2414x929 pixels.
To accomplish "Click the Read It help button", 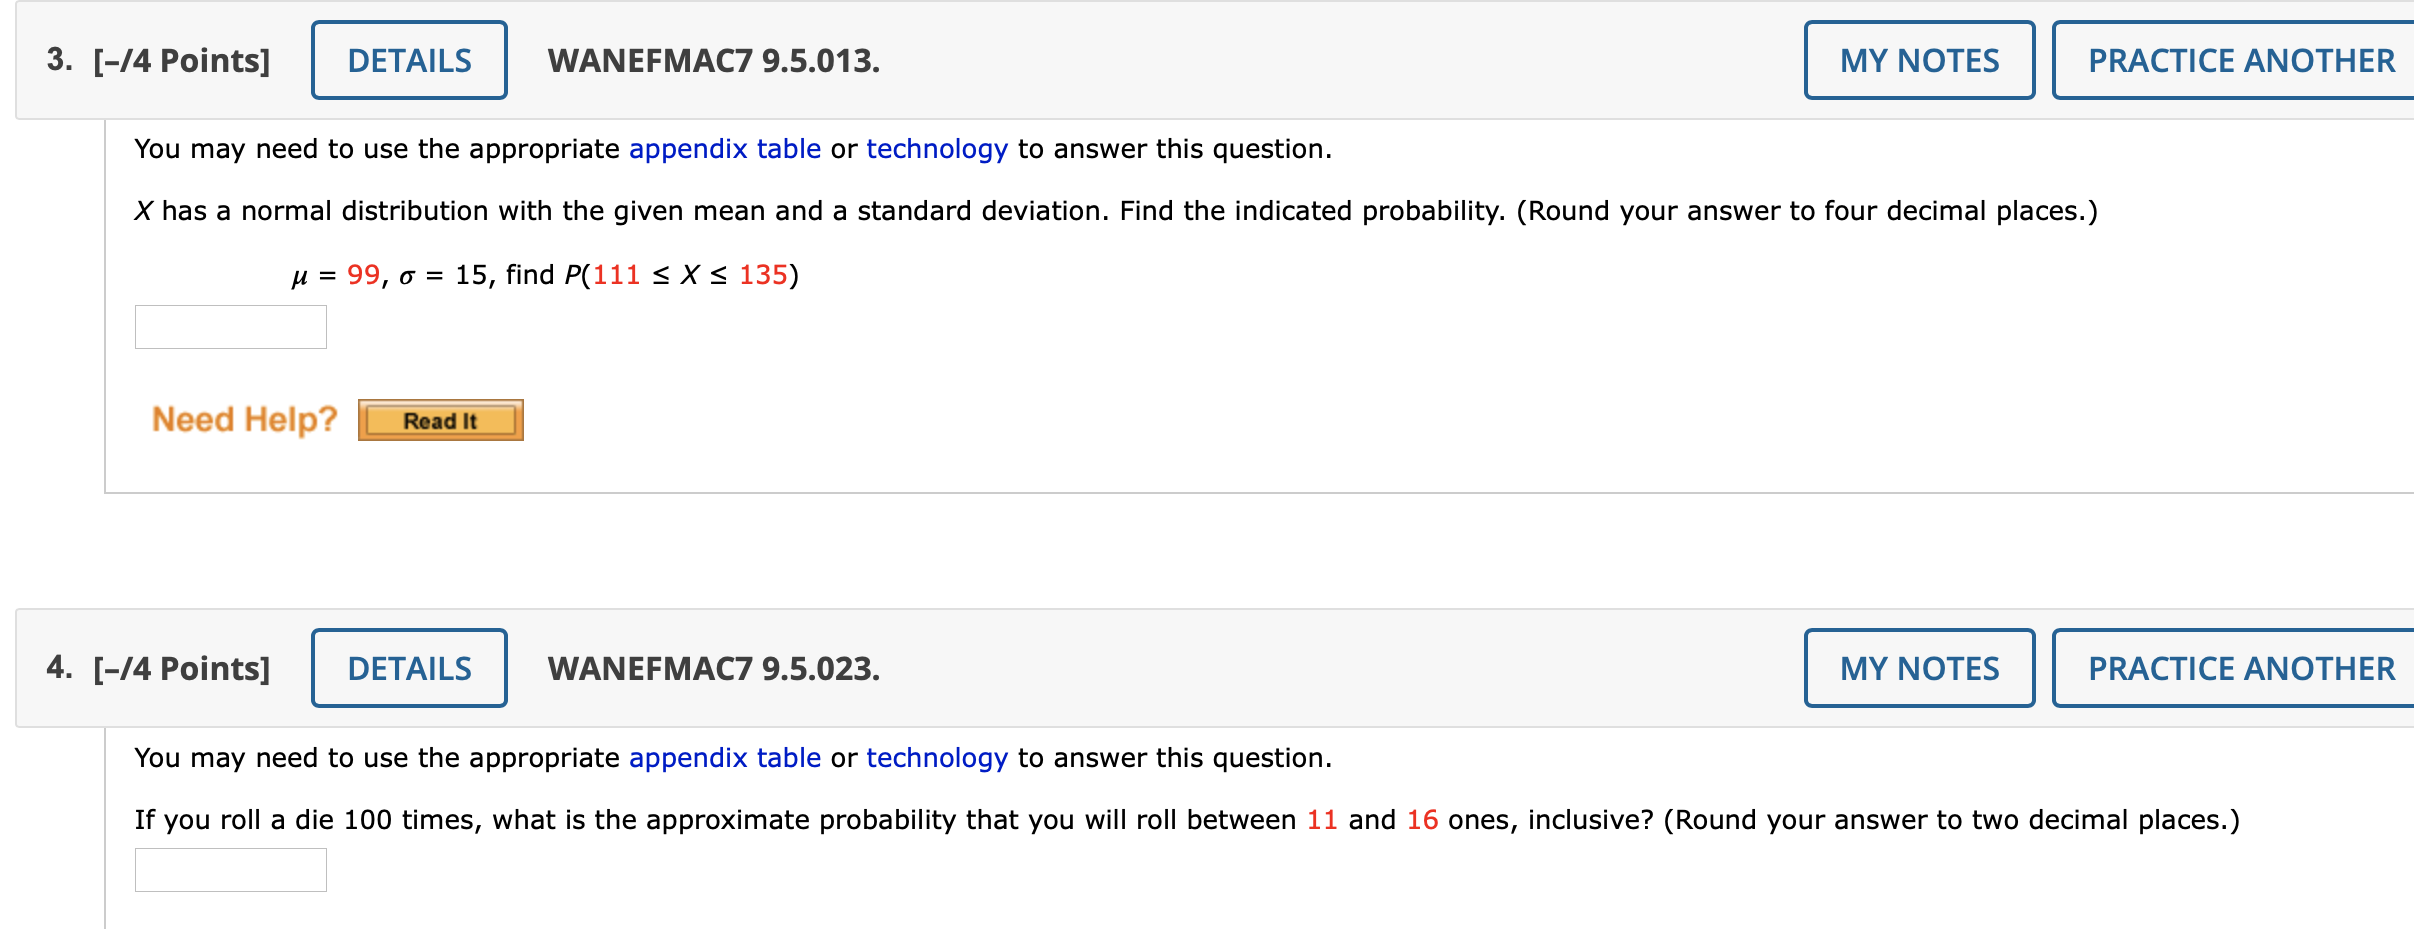I will tap(441, 420).
